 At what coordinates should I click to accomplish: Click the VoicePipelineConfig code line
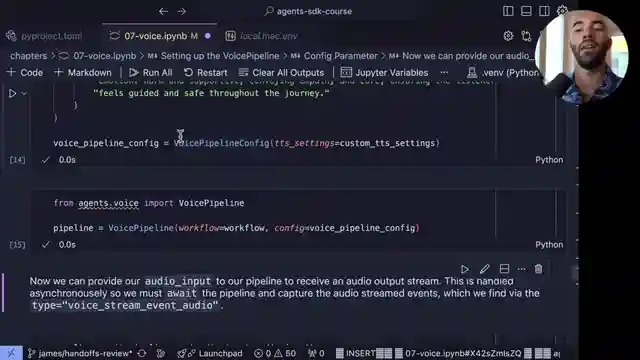[247, 143]
